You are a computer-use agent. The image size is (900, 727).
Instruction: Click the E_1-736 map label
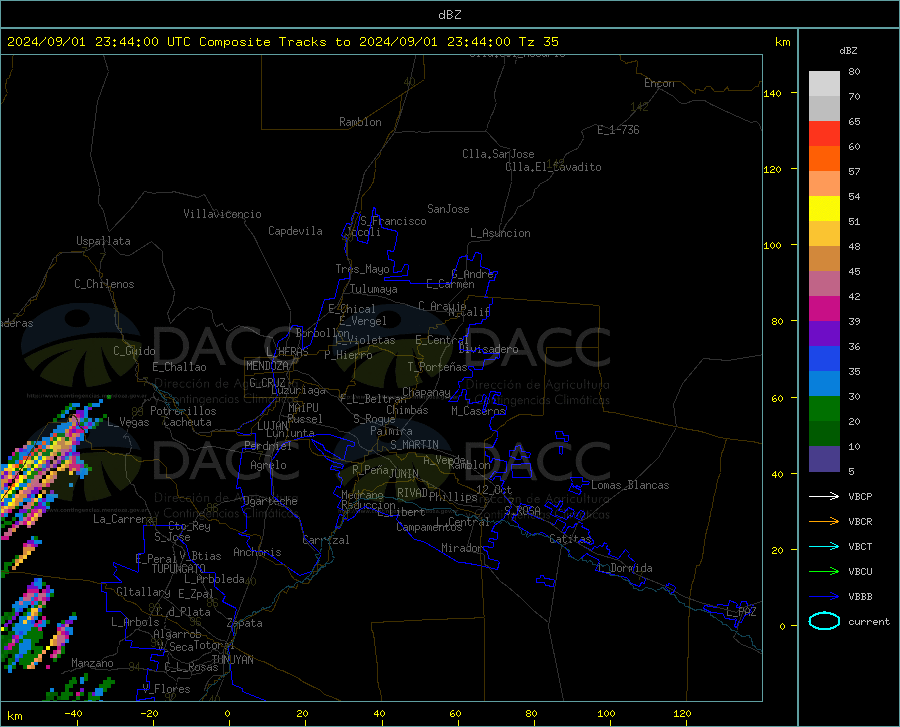pyautogui.click(x=618, y=130)
